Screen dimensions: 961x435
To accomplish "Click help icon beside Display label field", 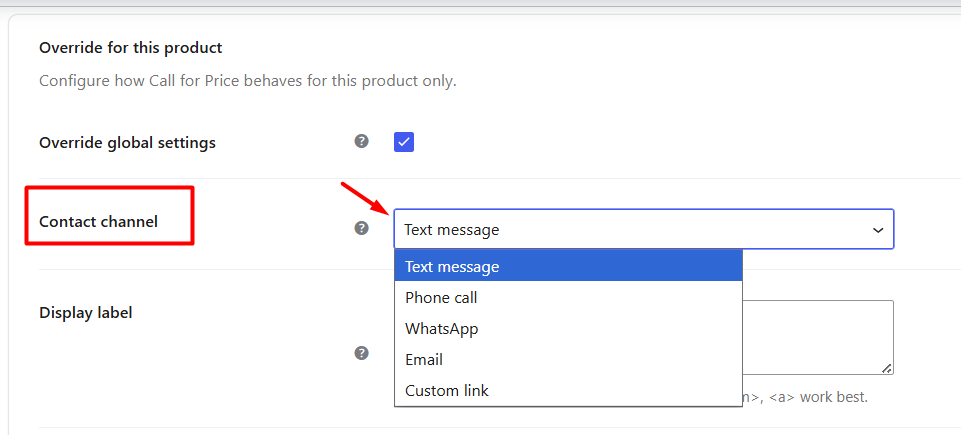I will tap(362, 353).
